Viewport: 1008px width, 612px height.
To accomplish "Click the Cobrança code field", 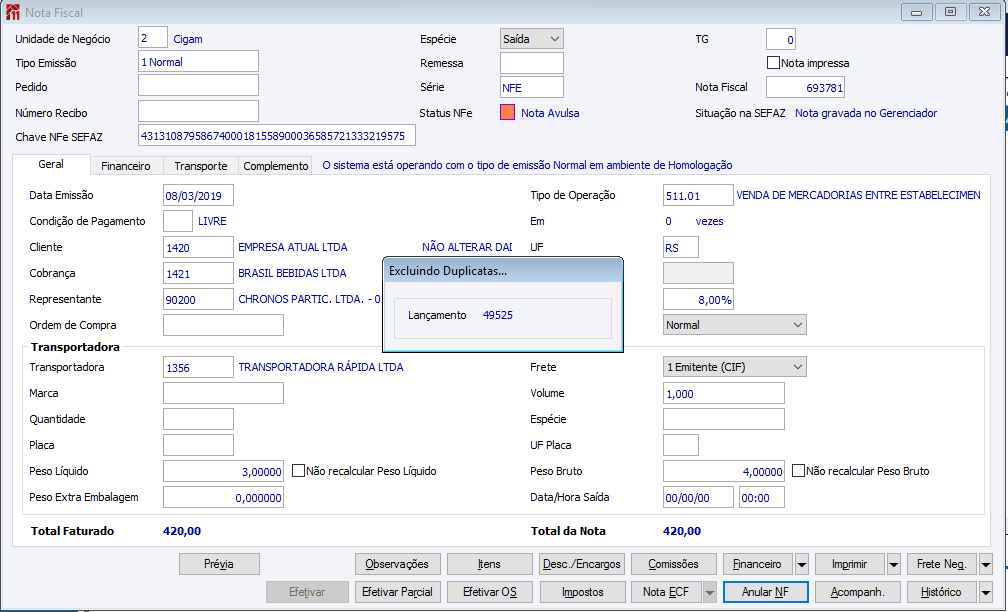I will 198,273.
